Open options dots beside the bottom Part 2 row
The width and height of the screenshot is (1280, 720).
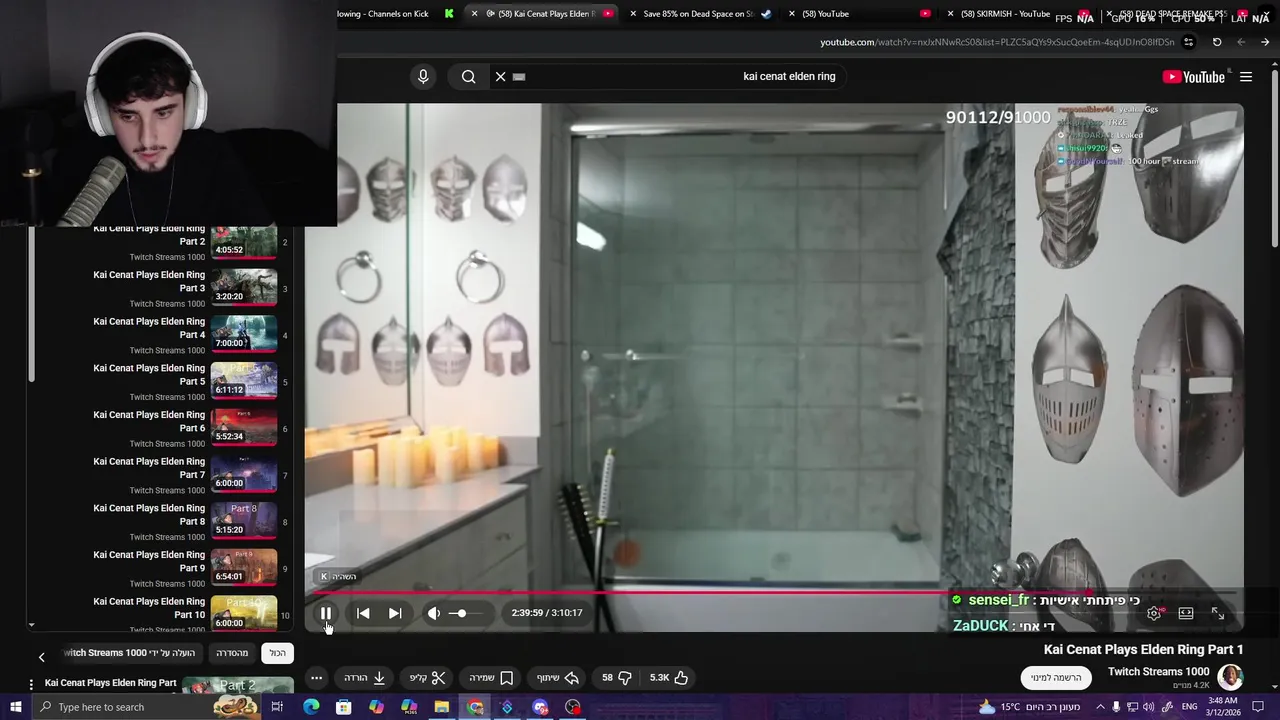tap(31, 684)
